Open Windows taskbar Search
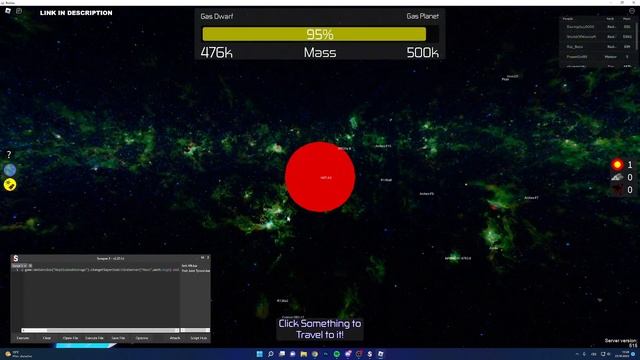Screen dimensions: 640x360 [x=271, y=354]
